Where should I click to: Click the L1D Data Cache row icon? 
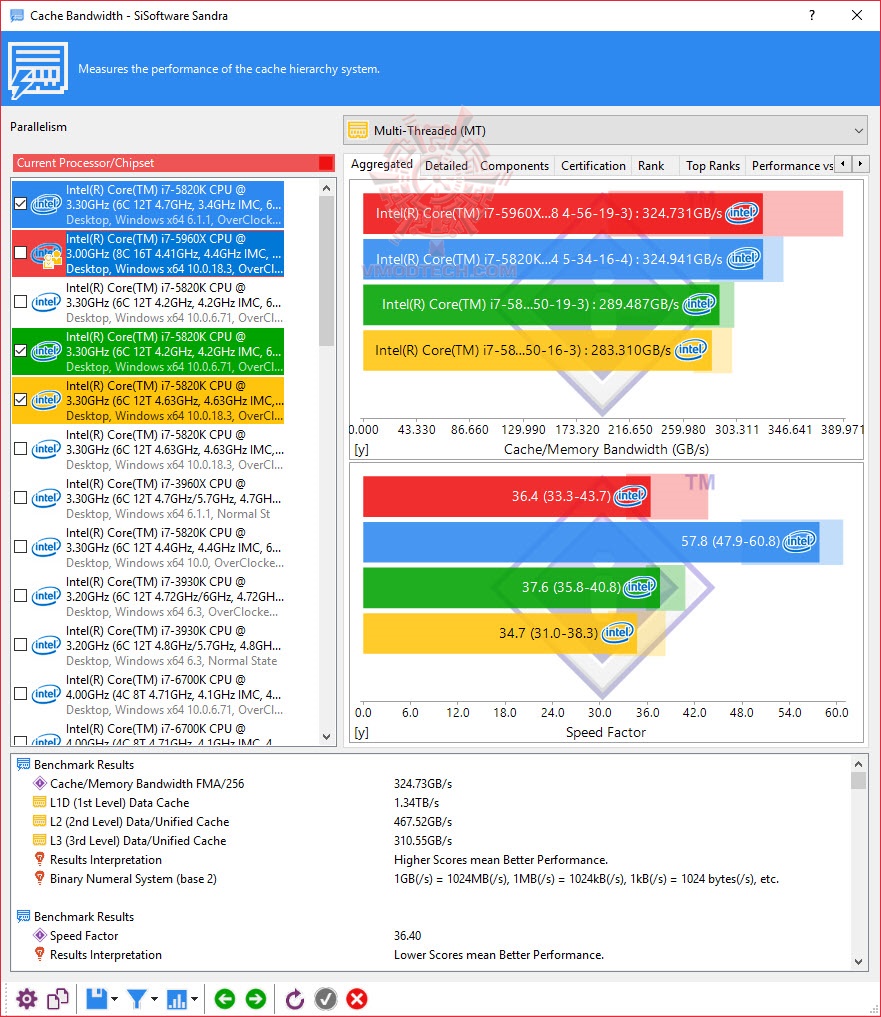click(x=40, y=802)
